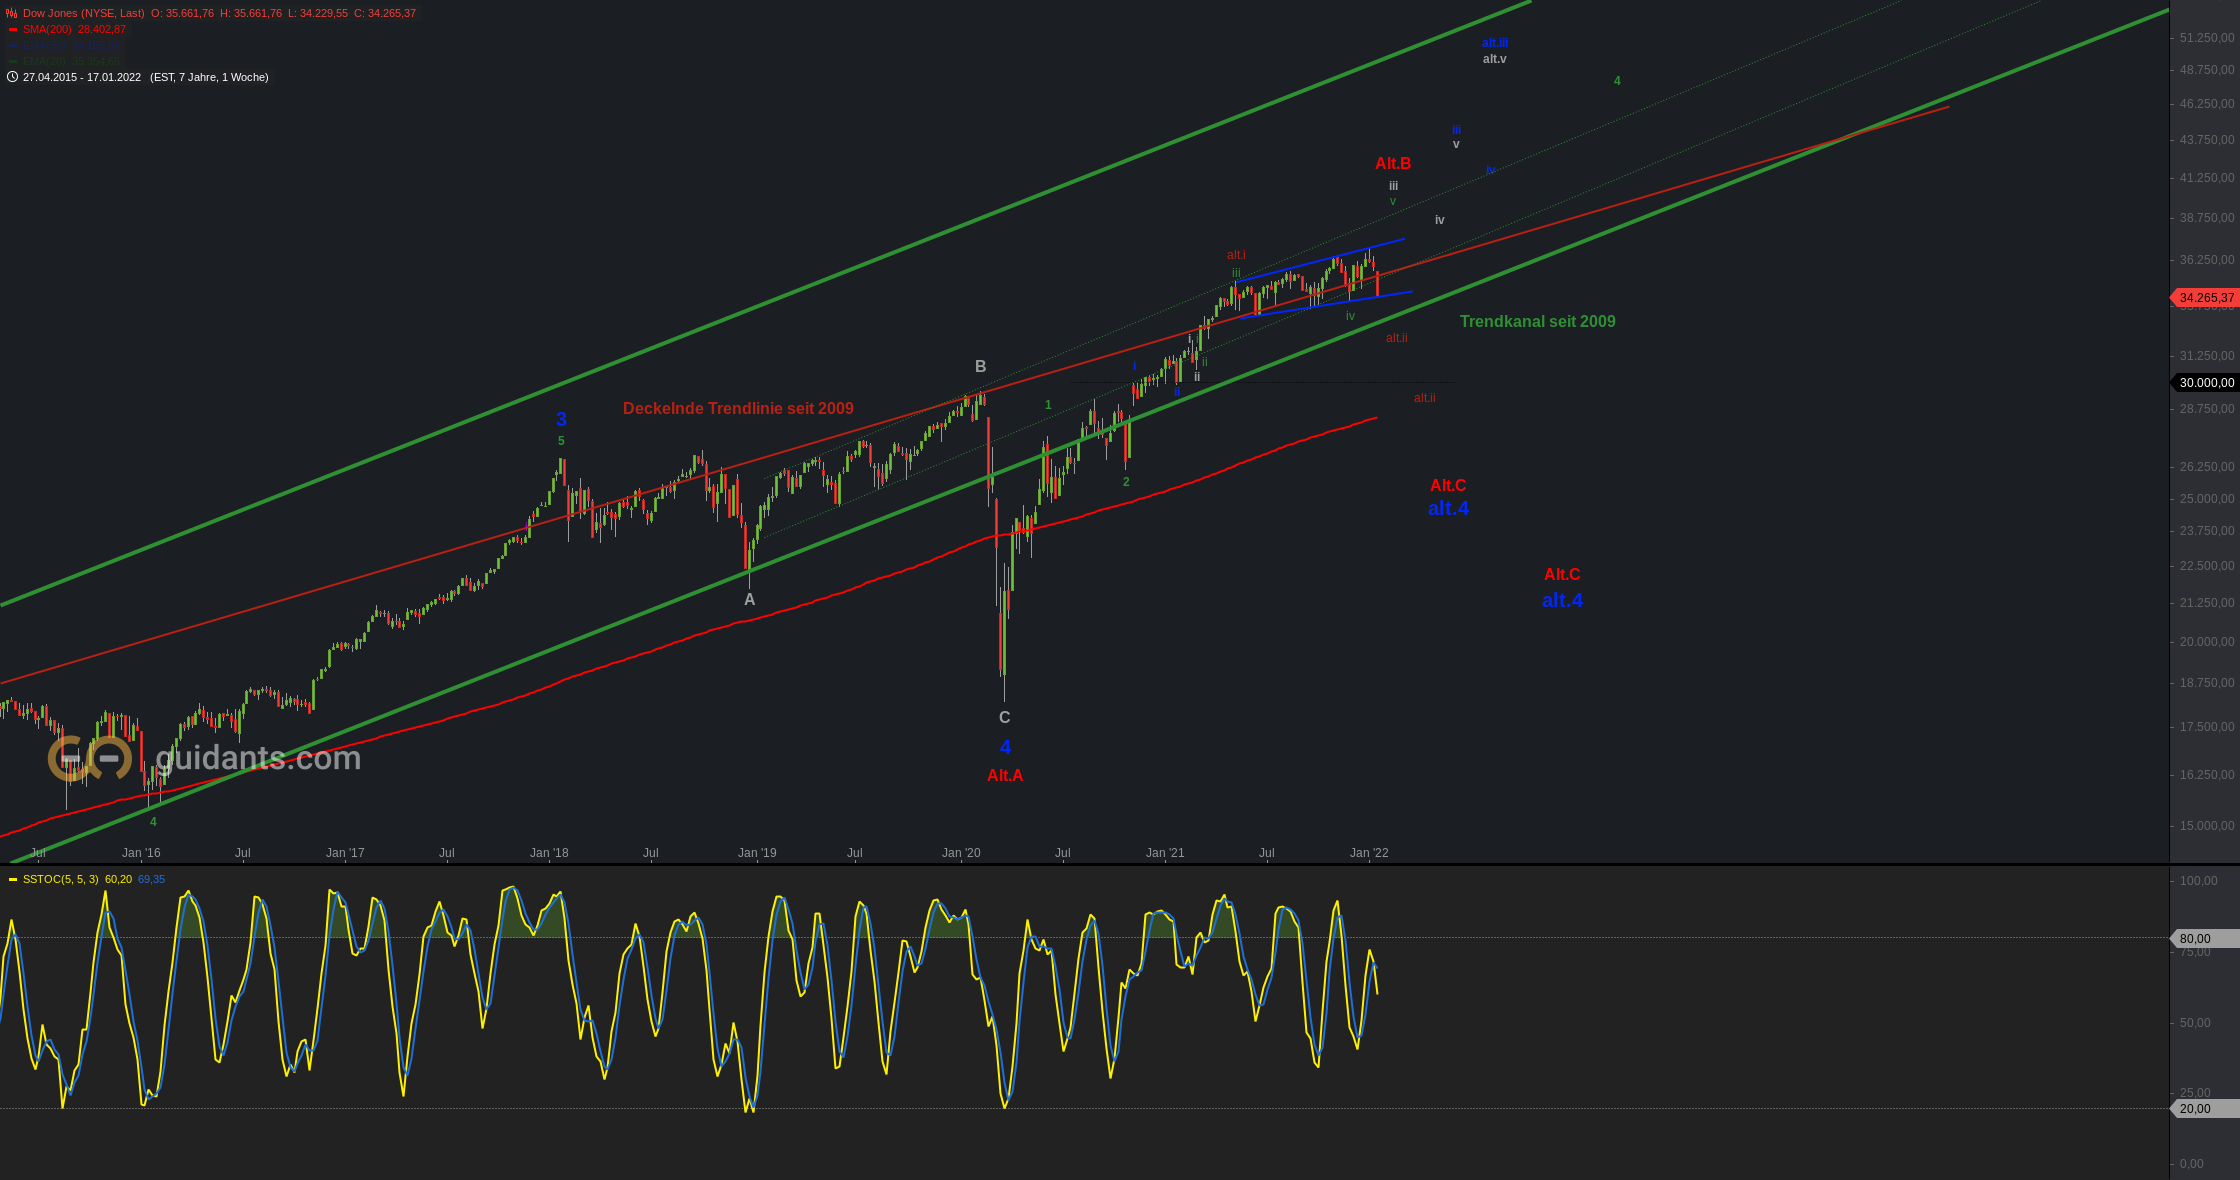
Task: Click the green EMA(20) legend color dash
Action: pyautogui.click(x=13, y=62)
